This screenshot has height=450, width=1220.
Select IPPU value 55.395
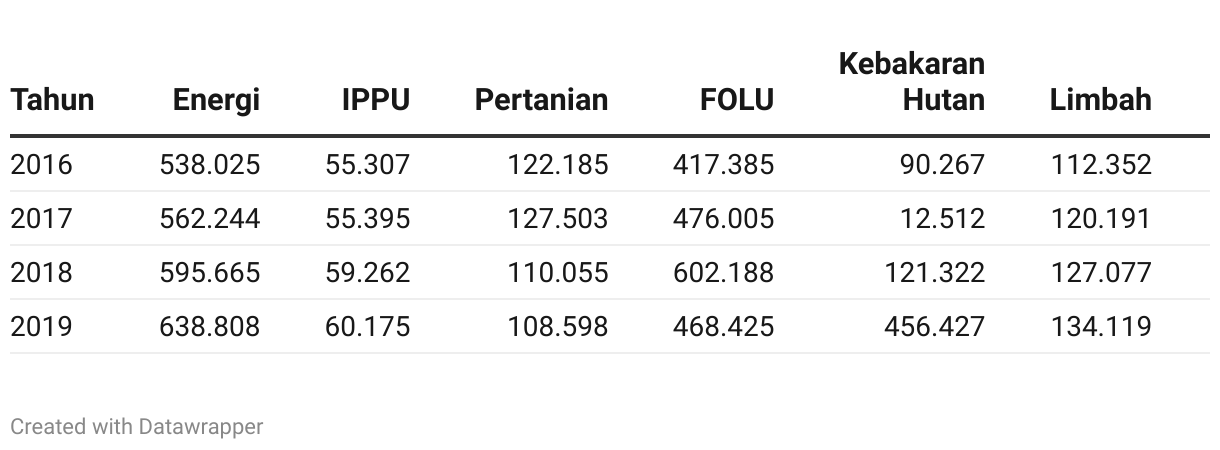[x=368, y=218]
